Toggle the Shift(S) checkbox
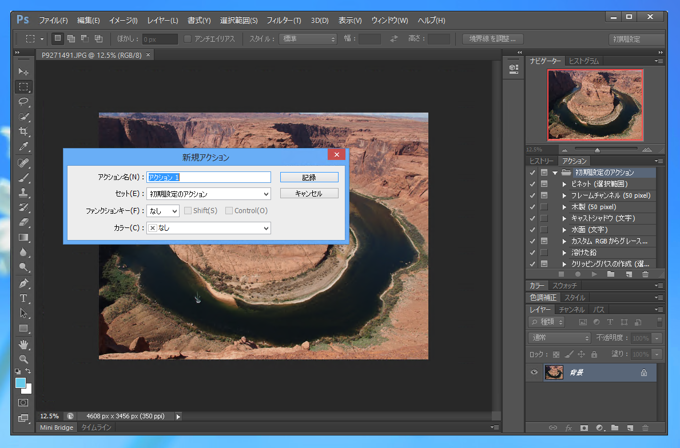The height and width of the screenshot is (448, 680). [x=188, y=211]
